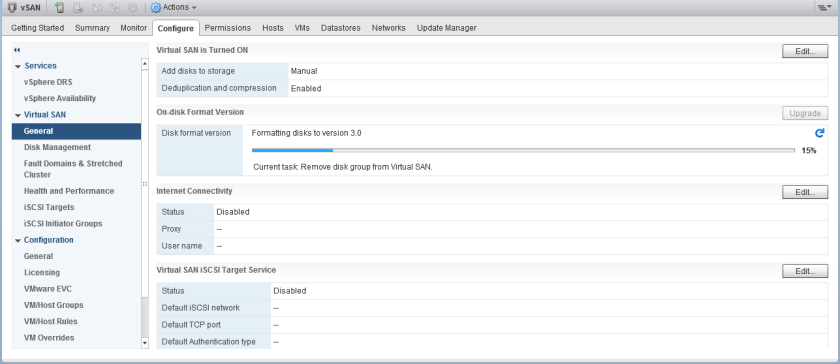
Task: Edit Virtual SAN general settings
Action: pyautogui.click(x=805, y=51)
